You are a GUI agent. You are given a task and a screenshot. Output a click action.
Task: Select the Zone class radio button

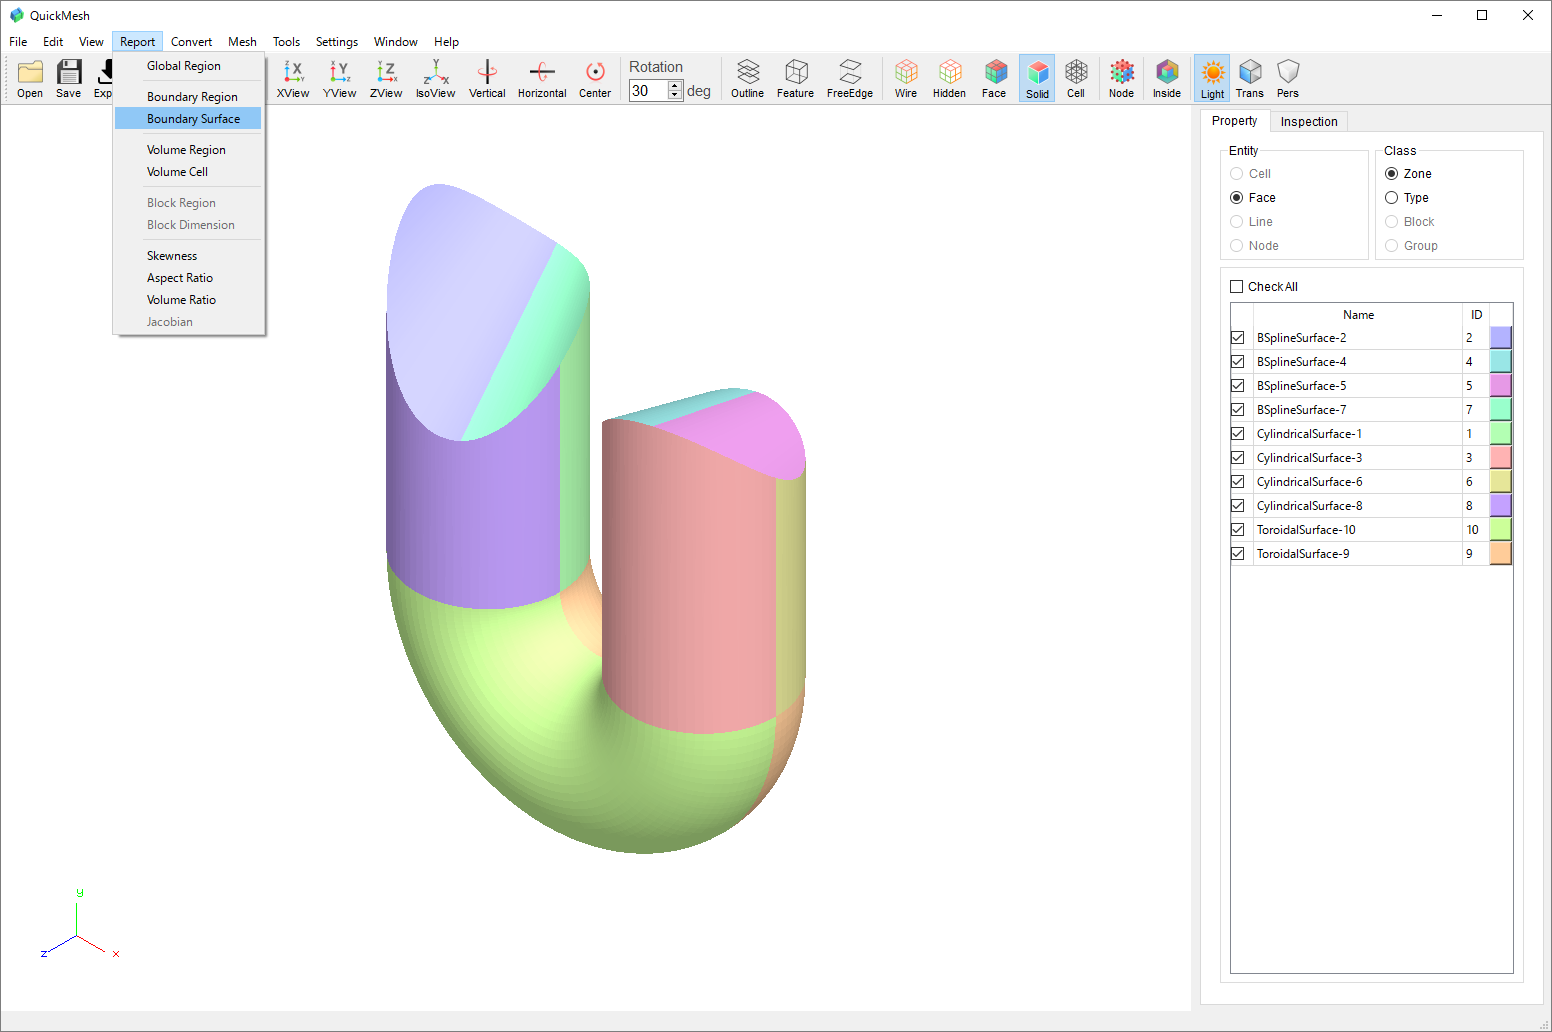[x=1392, y=174]
